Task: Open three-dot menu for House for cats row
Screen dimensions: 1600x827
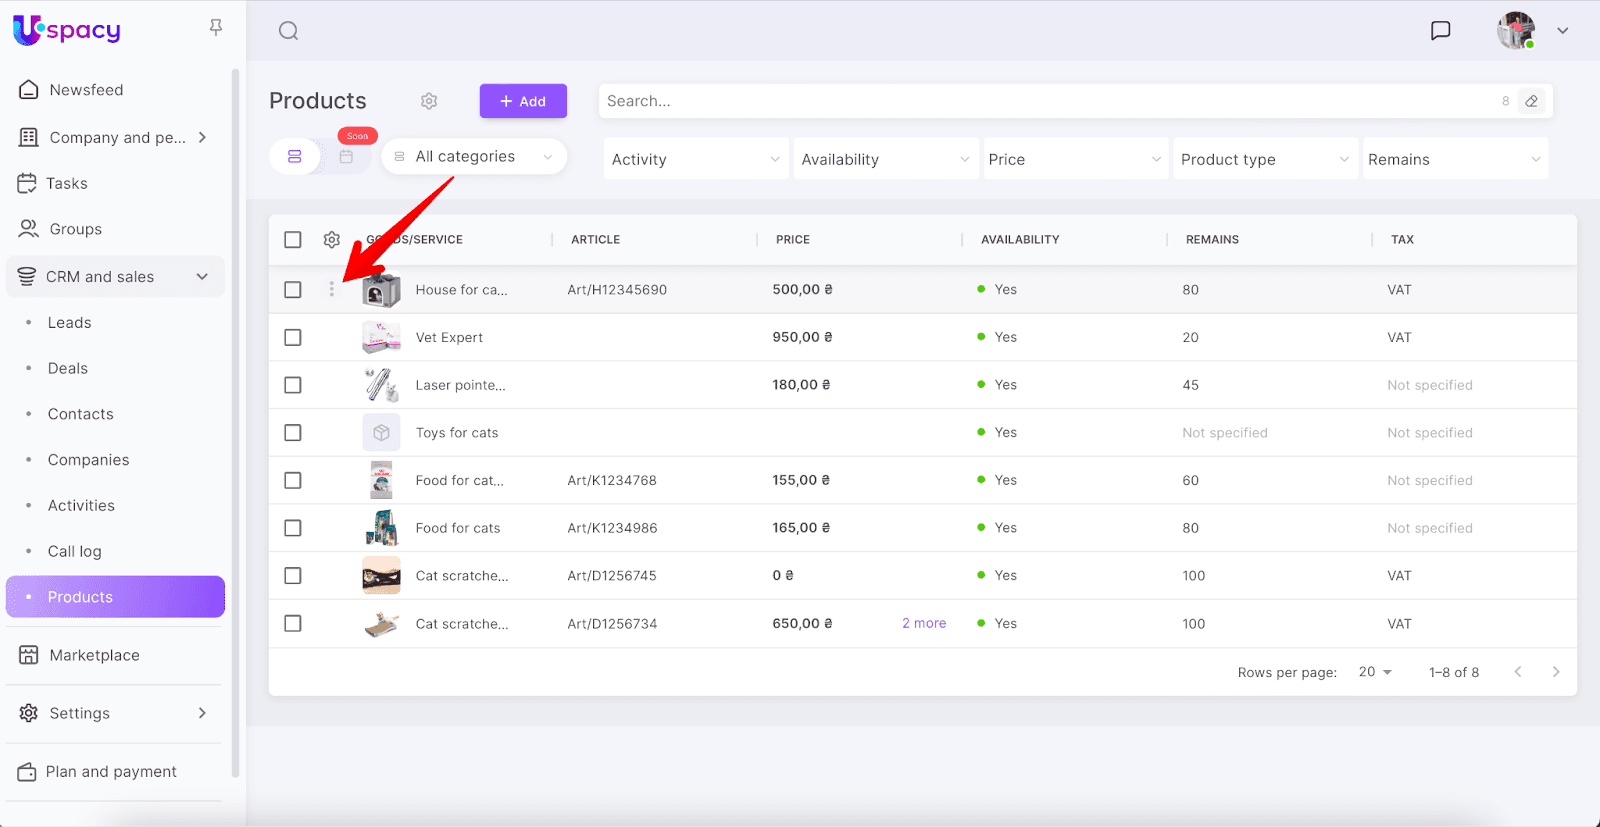Action: [332, 289]
